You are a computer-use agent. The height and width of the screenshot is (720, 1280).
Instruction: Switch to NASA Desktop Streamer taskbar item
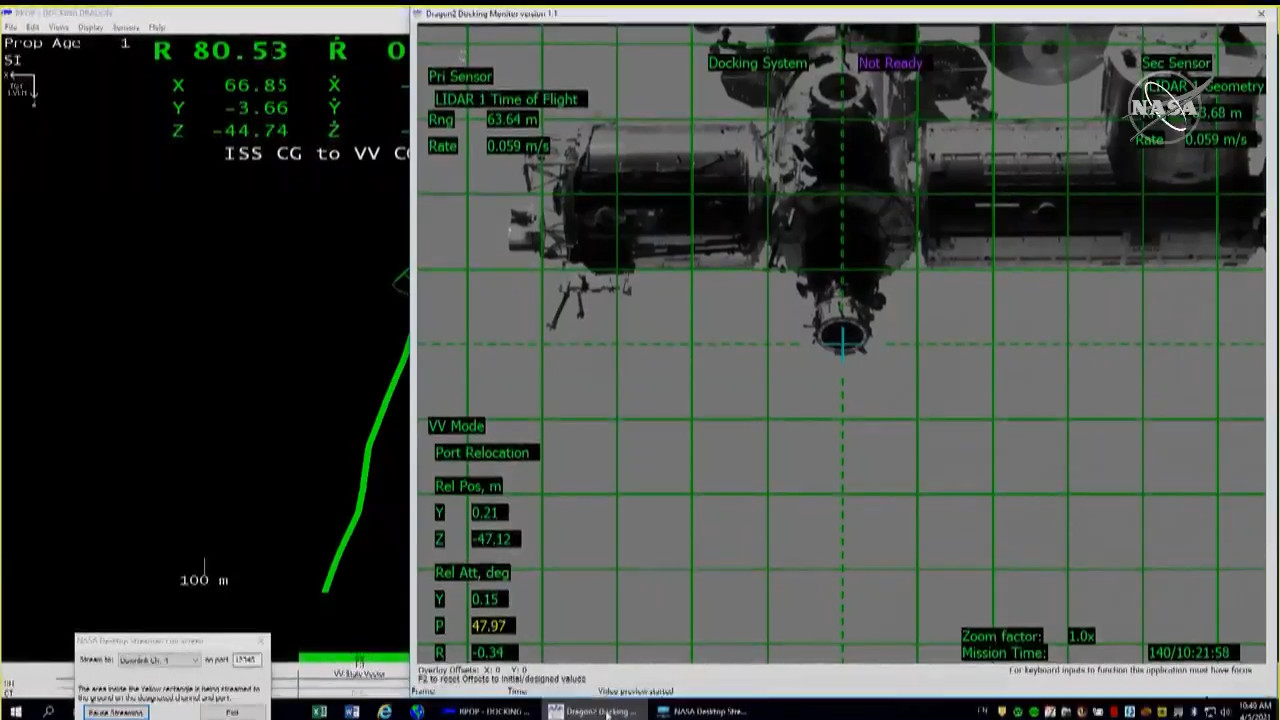click(x=700, y=712)
